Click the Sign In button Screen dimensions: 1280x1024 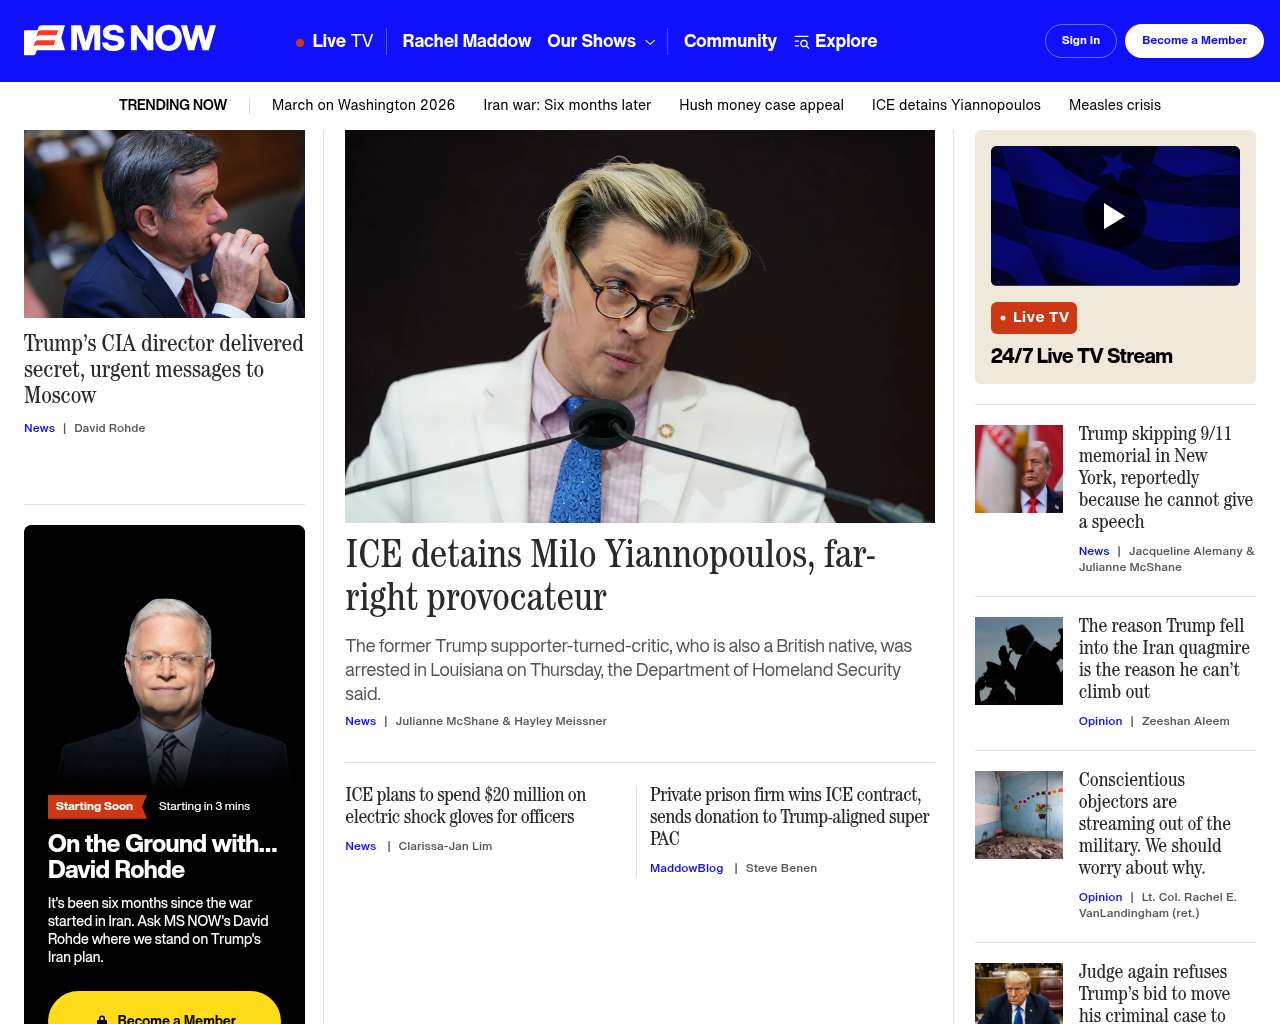[1081, 41]
